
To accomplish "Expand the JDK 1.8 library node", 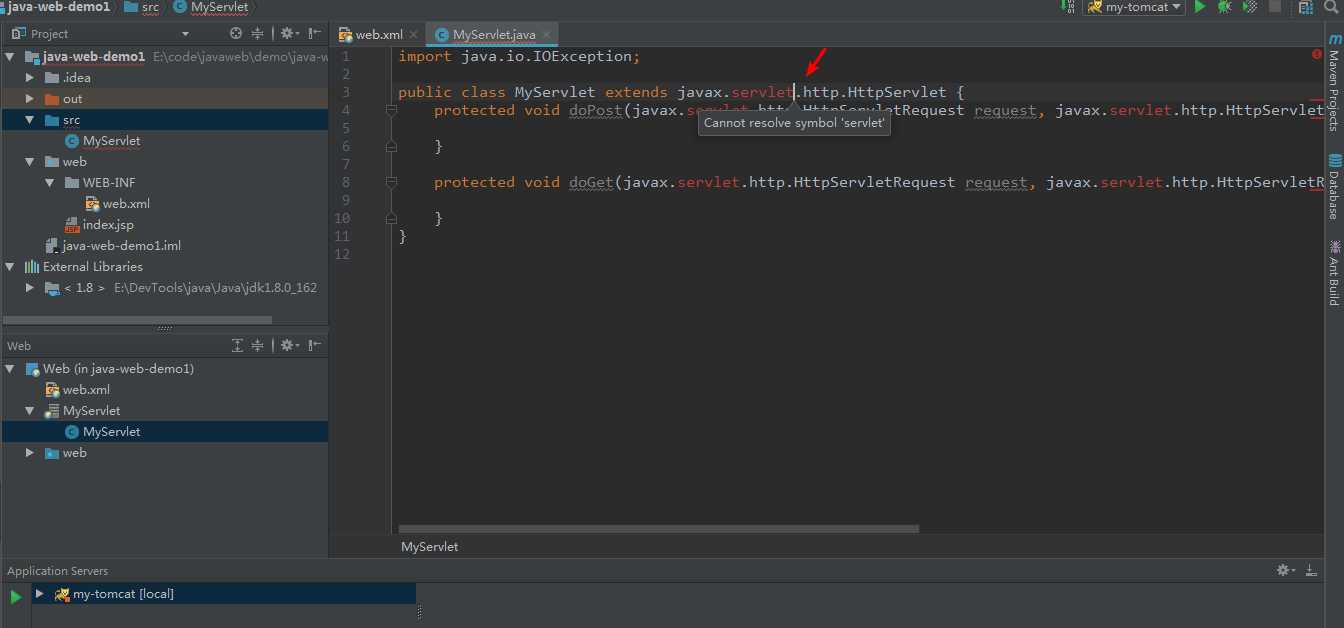I will tap(30, 288).
